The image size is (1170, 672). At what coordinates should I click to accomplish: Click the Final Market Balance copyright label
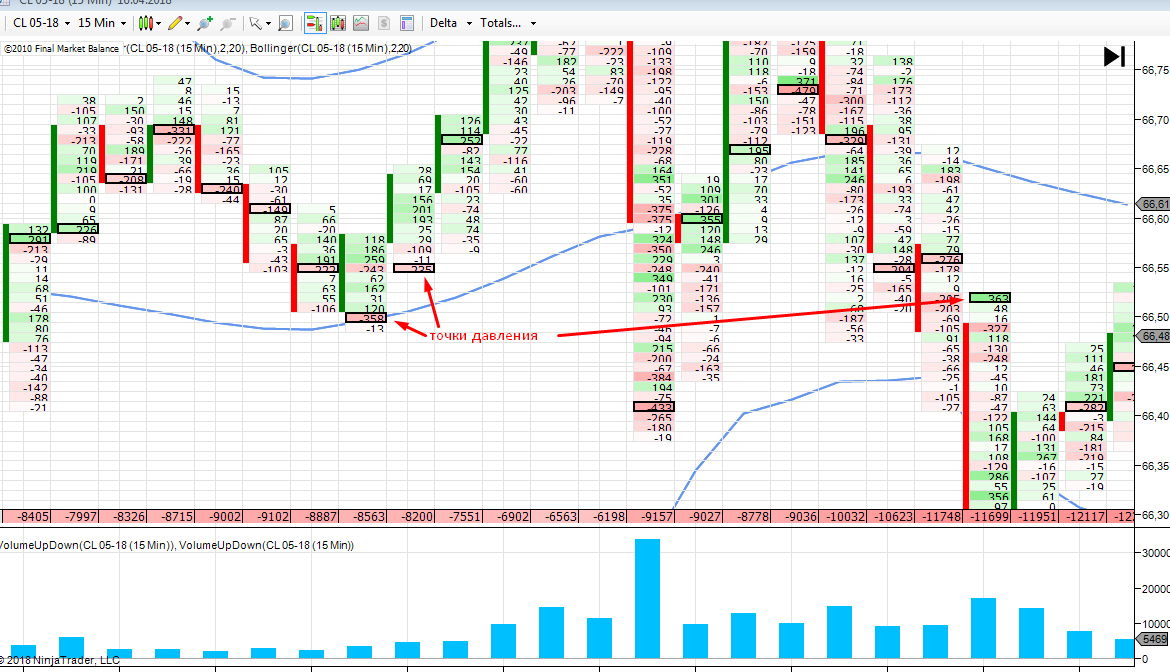(61, 48)
